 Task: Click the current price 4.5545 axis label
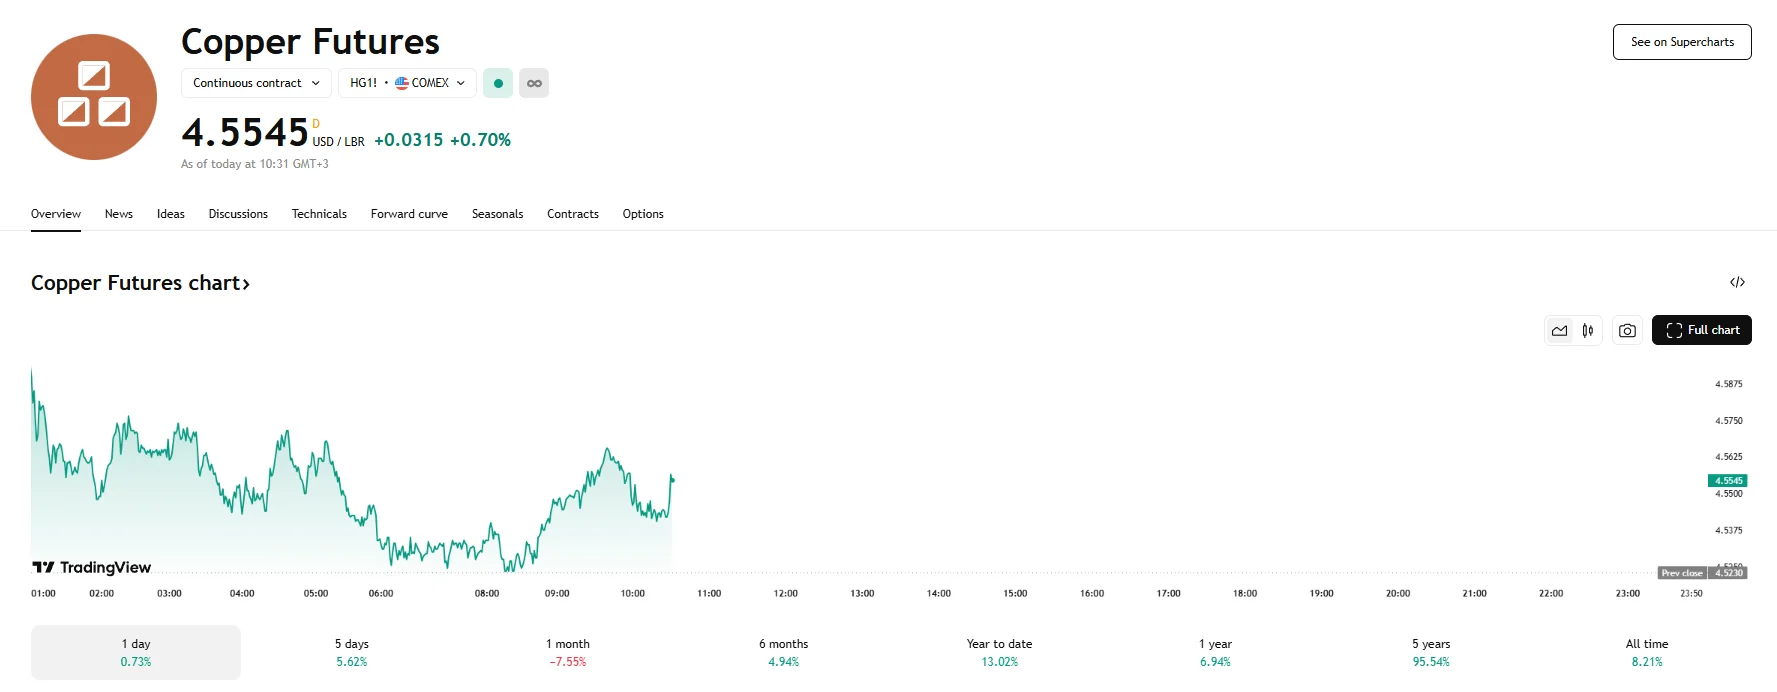(1727, 481)
